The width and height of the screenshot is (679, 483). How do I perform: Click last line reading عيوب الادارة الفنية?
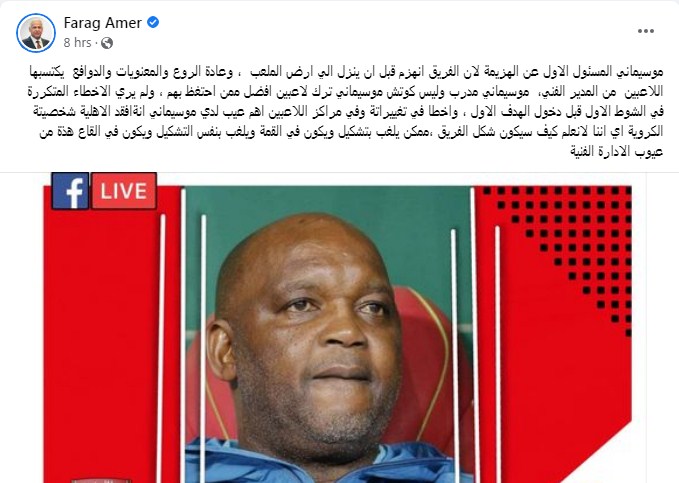click(x=617, y=152)
